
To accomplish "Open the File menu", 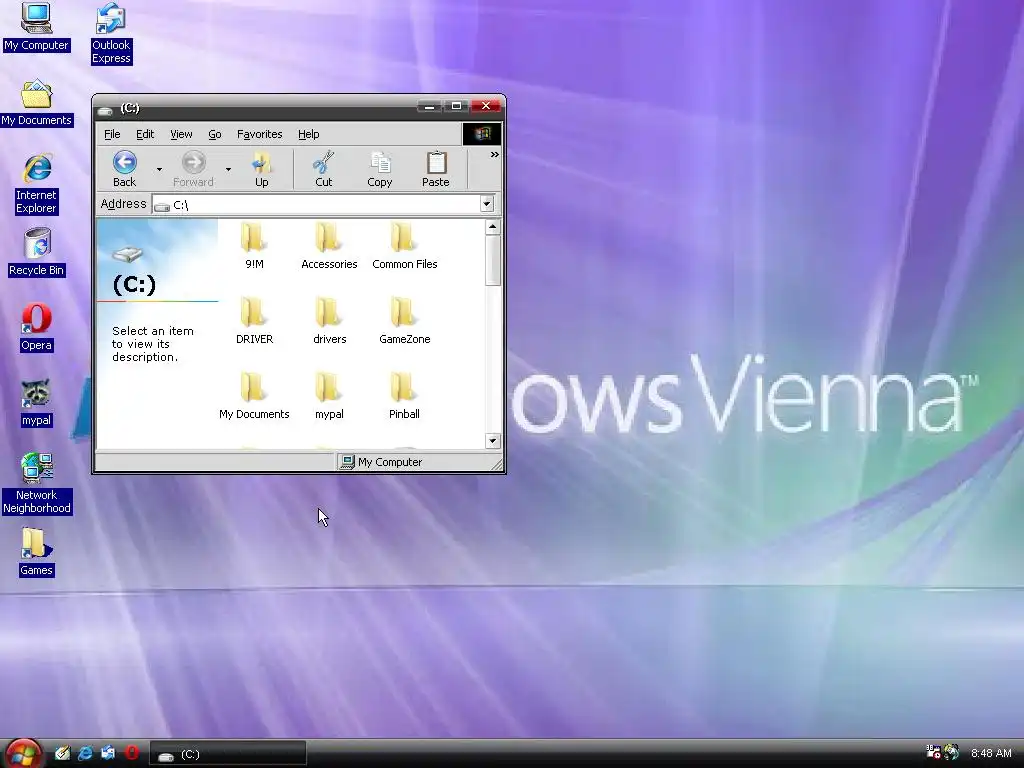I will [112, 134].
